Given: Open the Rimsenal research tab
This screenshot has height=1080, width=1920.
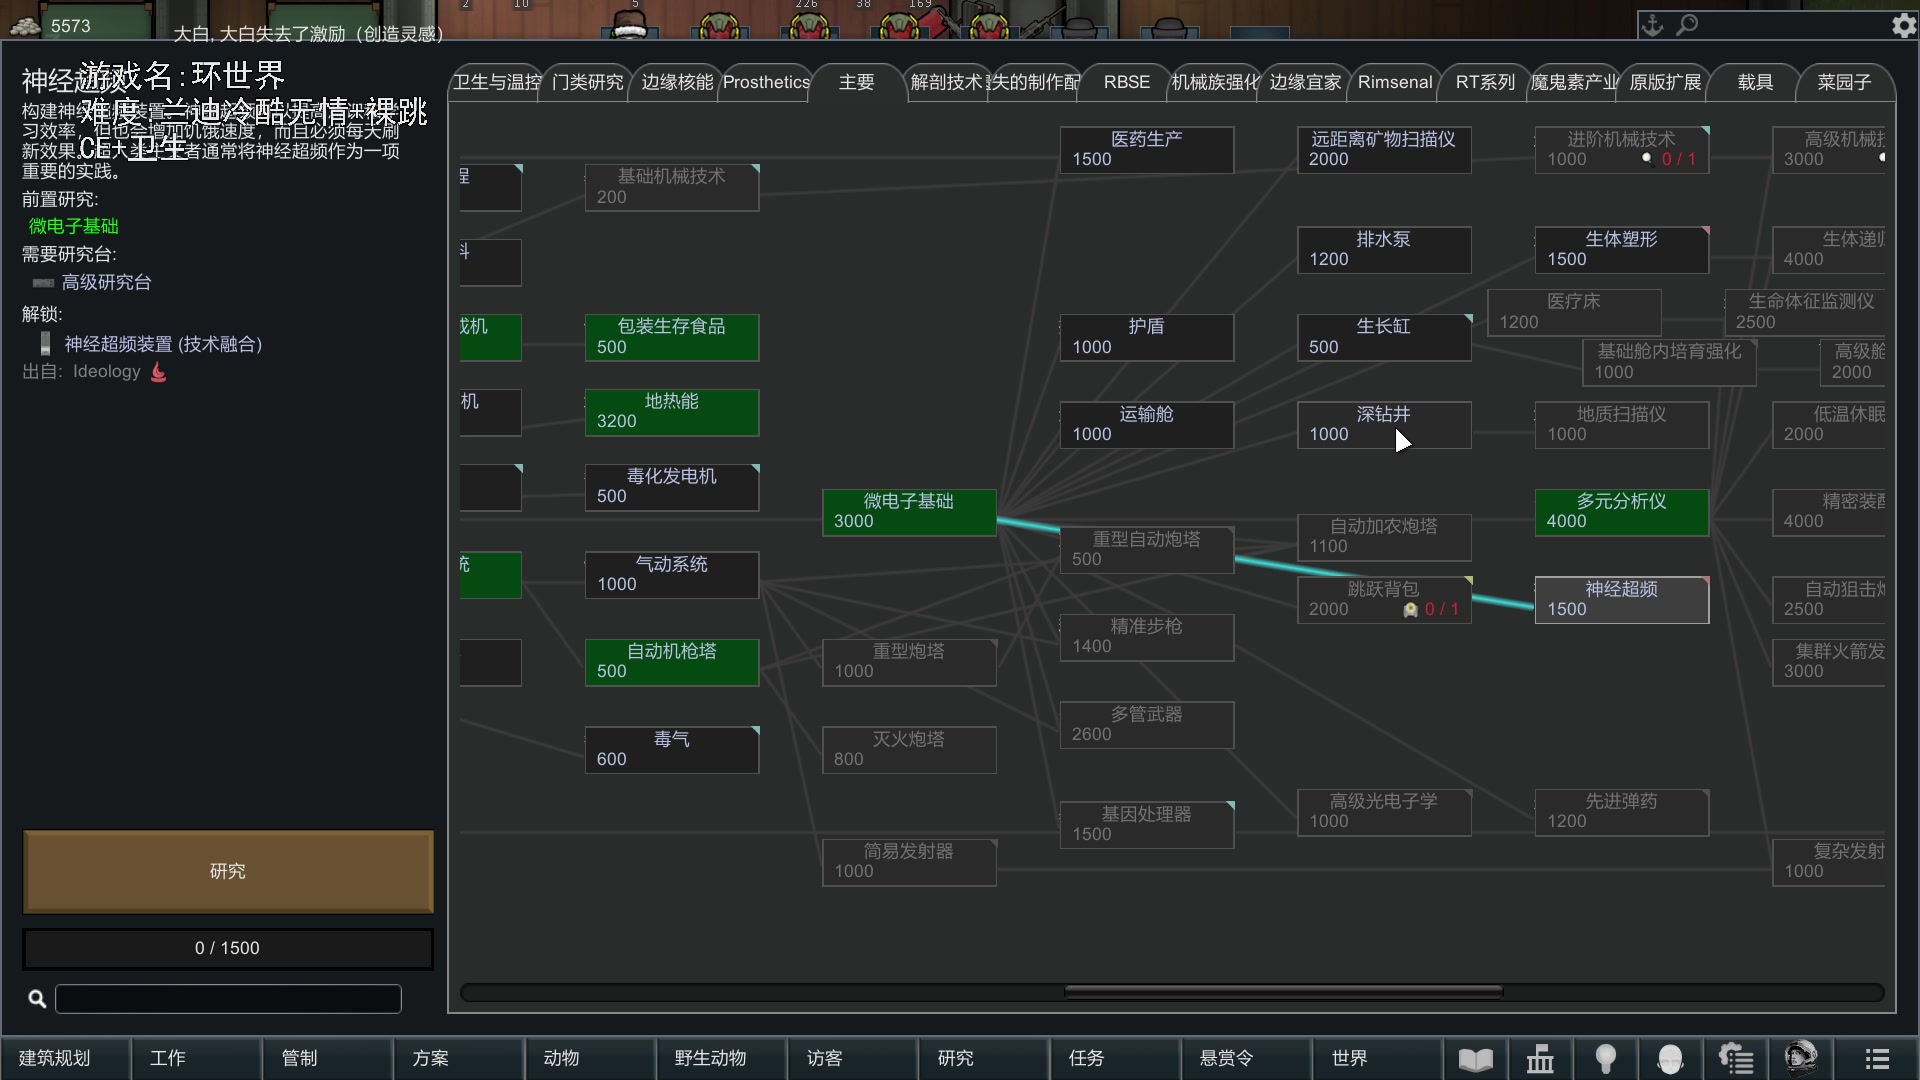Looking at the screenshot, I should (x=1394, y=82).
